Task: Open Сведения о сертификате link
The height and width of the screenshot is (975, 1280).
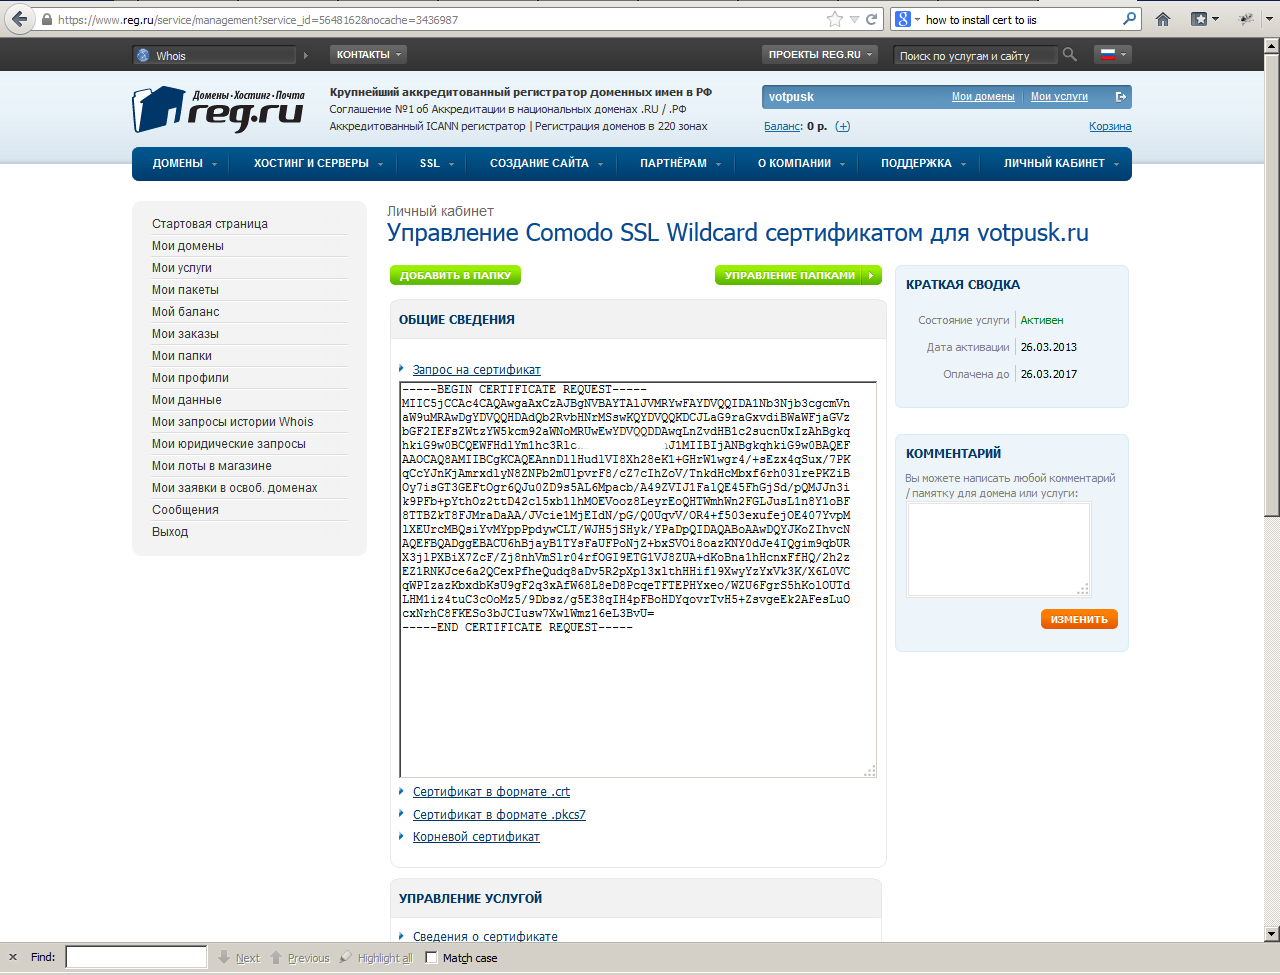Action: [x=485, y=937]
